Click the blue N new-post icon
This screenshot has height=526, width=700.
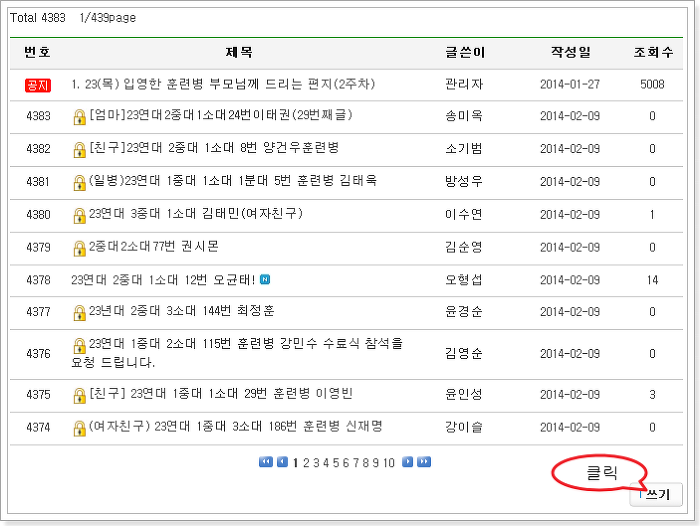pyautogui.click(x=265, y=280)
